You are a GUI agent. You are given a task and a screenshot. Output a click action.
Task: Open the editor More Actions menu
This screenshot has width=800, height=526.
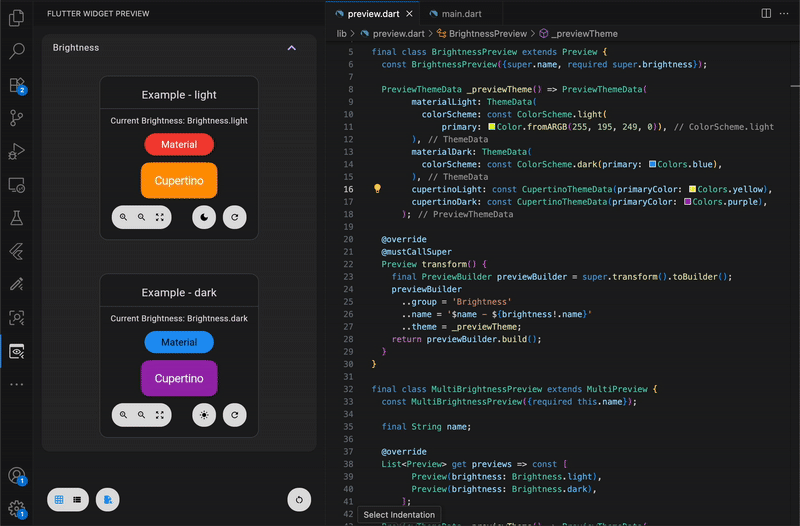[x=785, y=13]
